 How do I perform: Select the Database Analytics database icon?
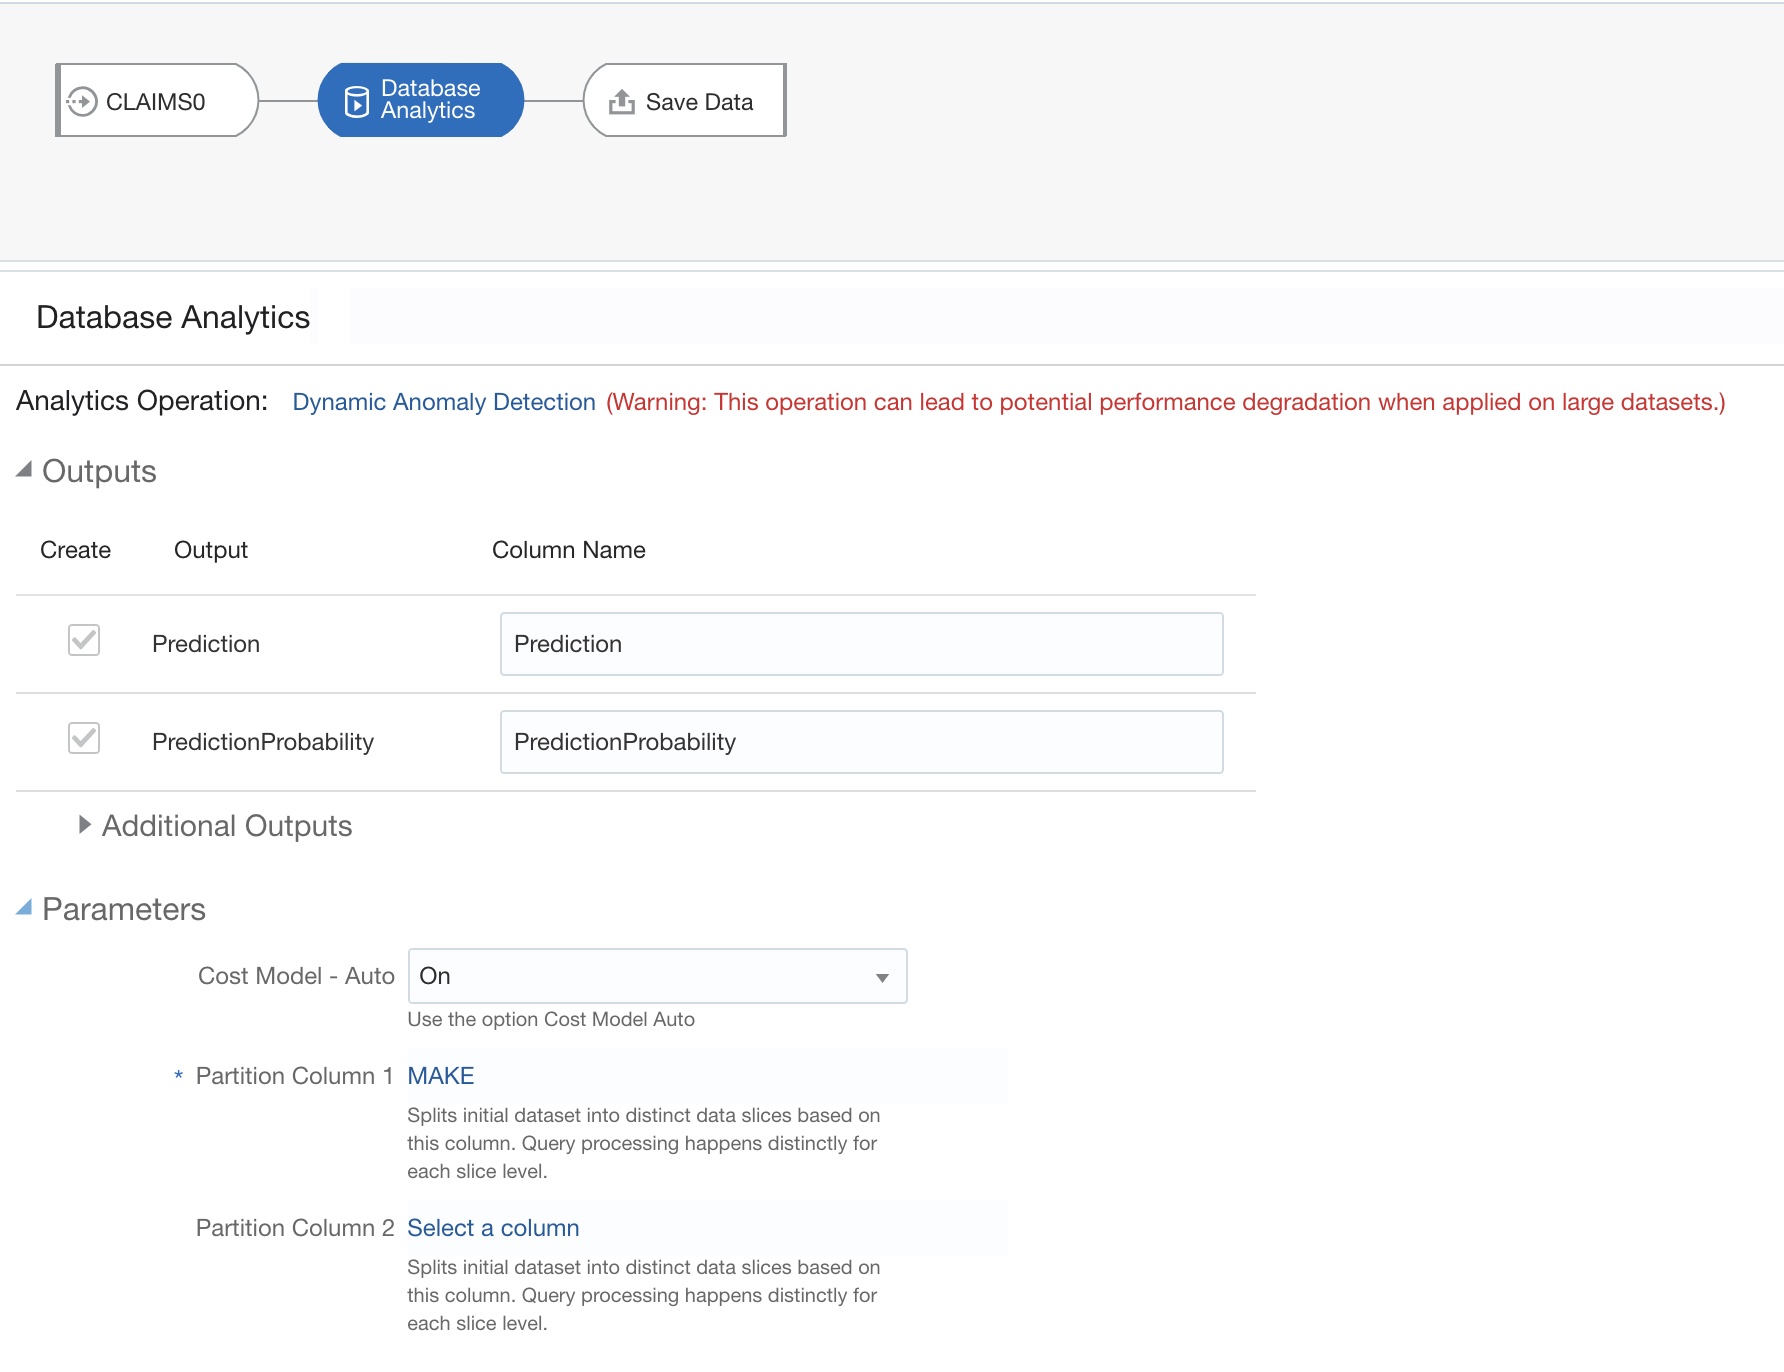[355, 100]
